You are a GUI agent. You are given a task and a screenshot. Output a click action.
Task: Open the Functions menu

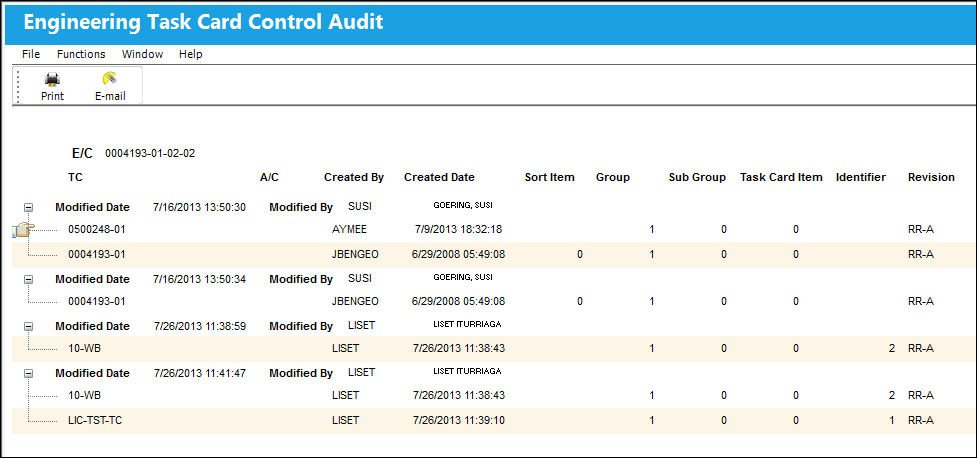coord(81,54)
